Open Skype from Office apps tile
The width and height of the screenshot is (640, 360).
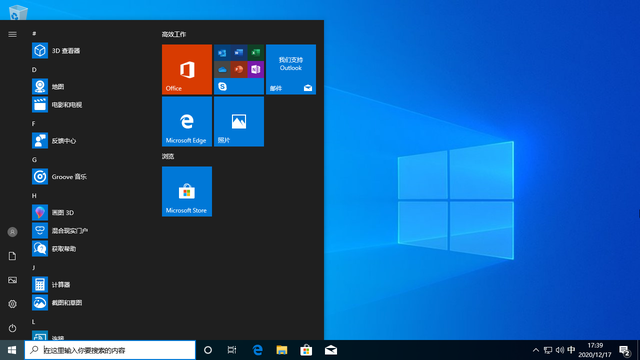point(222,86)
